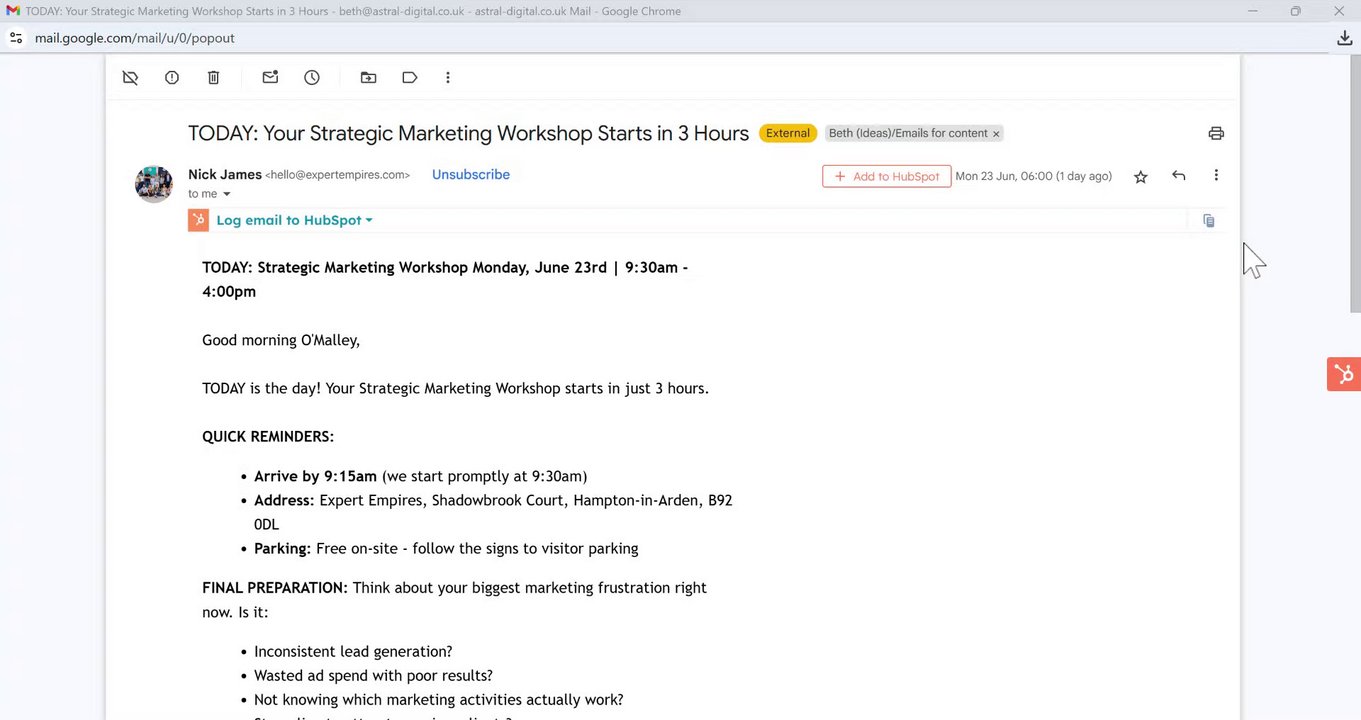Open the toolbar More options menu

click(448, 77)
